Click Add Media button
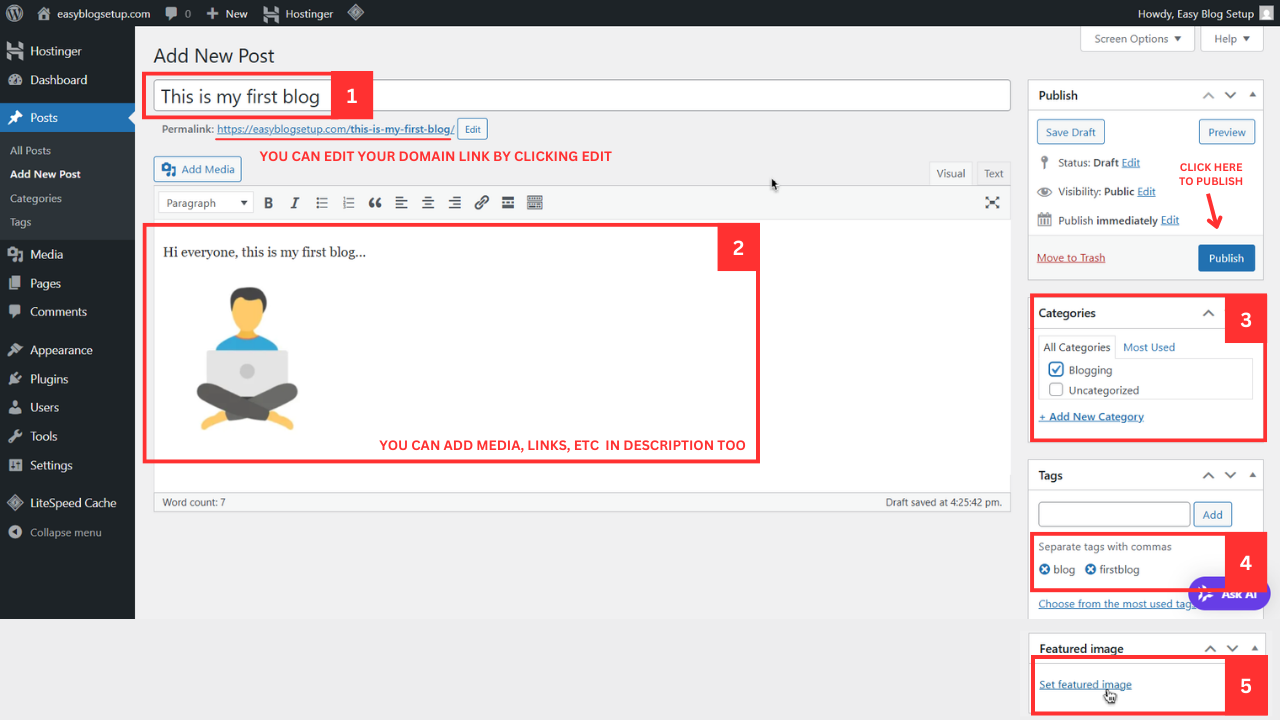The image size is (1280, 720). [x=198, y=169]
